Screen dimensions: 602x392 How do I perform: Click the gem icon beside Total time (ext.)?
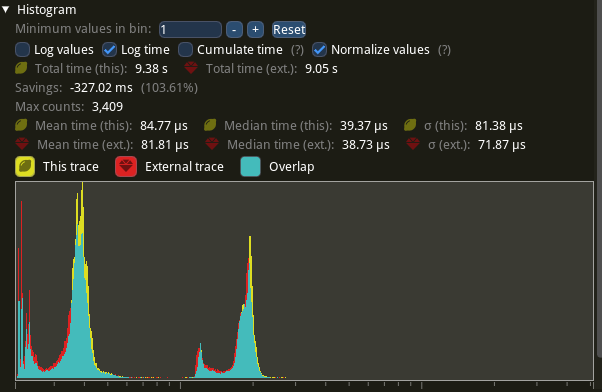191,68
